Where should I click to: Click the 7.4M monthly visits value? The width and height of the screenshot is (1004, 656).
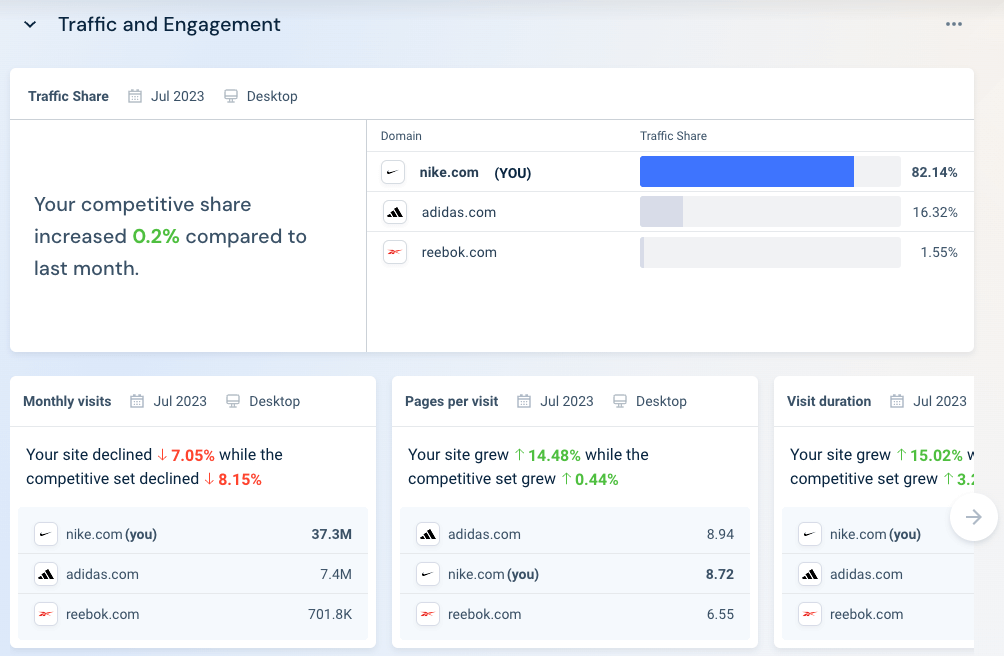pyautogui.click(x=336, y=574)
